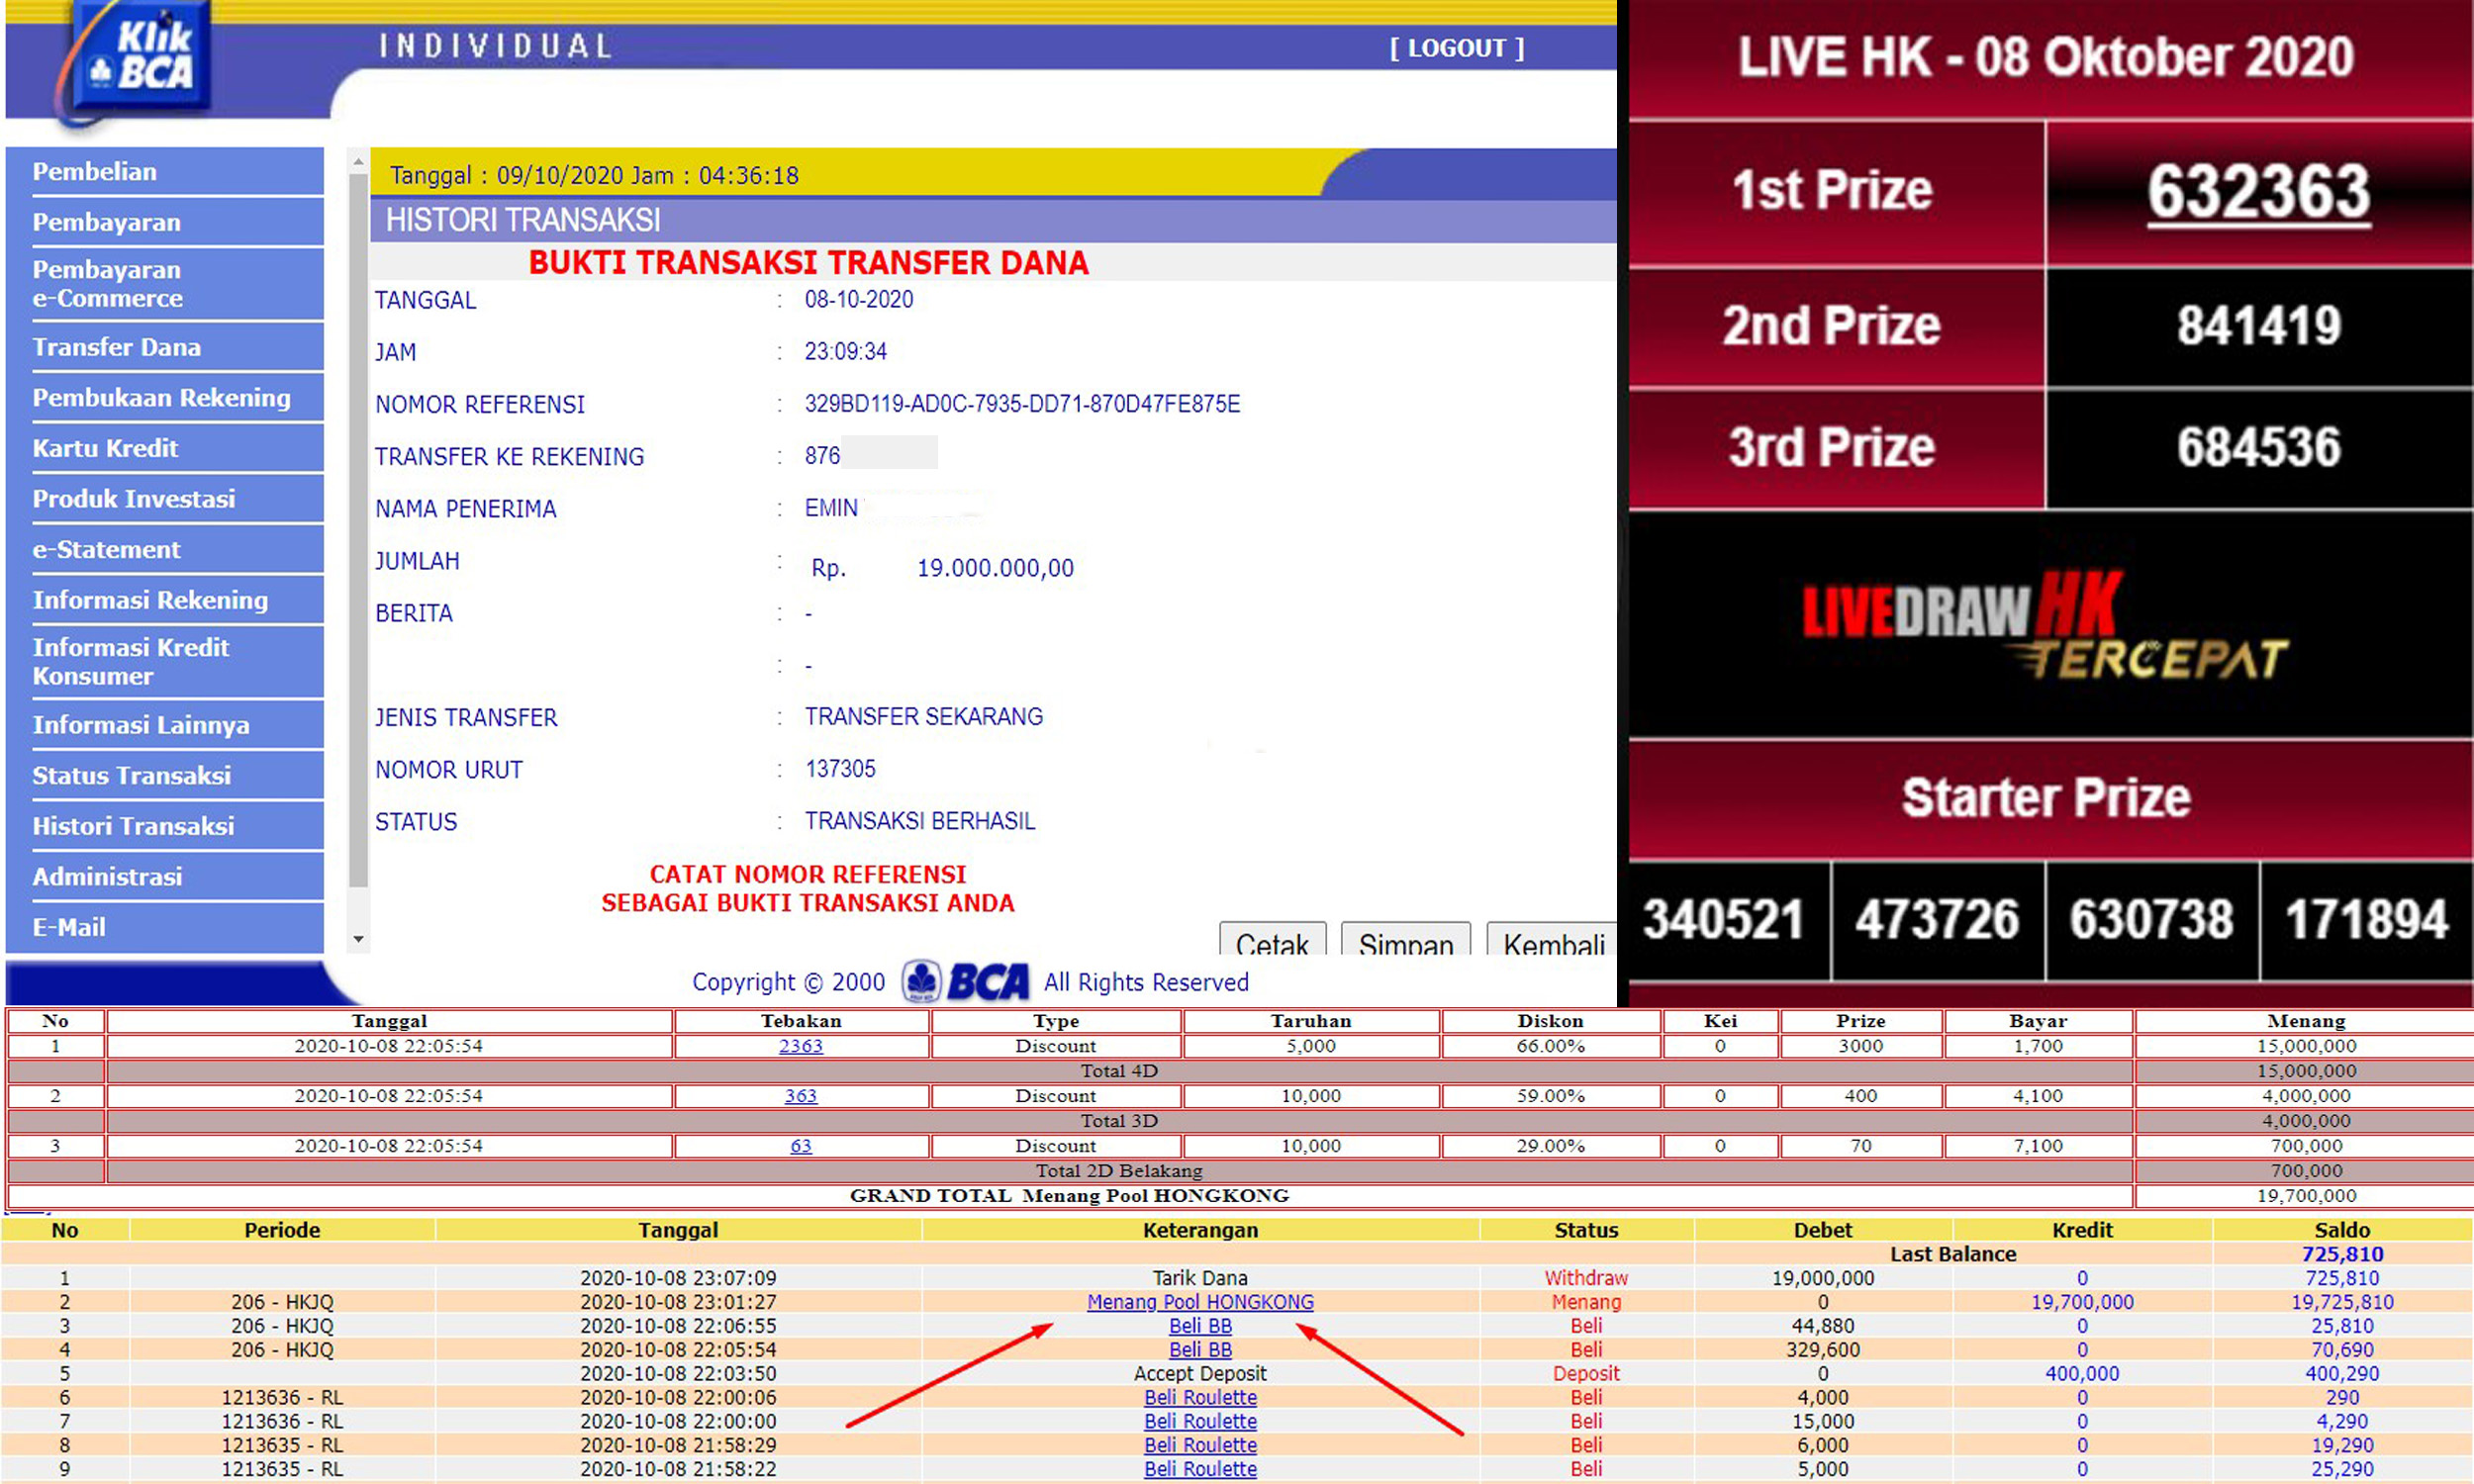Click the Accept Deposit row text
Screen dimensions: 2474x1484
pos(1200,1374)
